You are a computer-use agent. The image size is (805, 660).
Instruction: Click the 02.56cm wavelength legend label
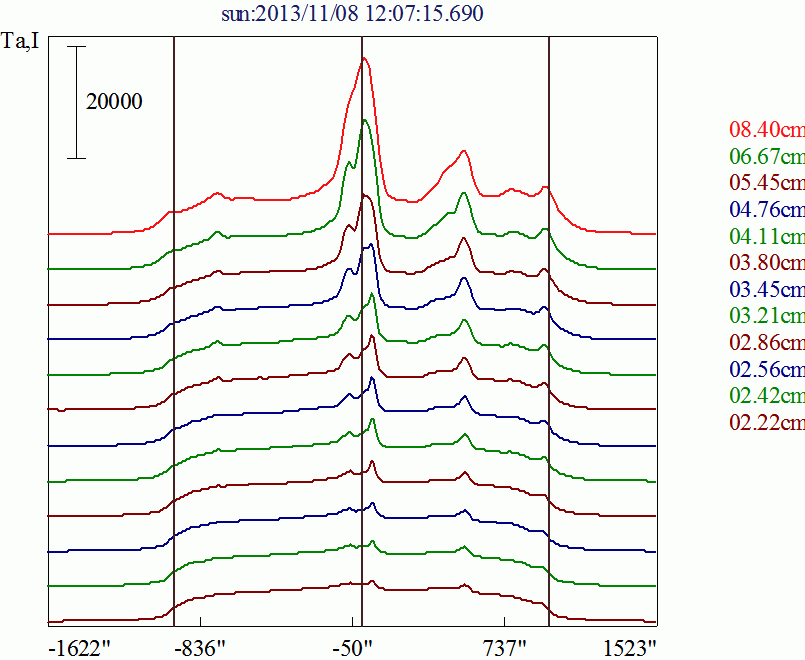point(767,369)
